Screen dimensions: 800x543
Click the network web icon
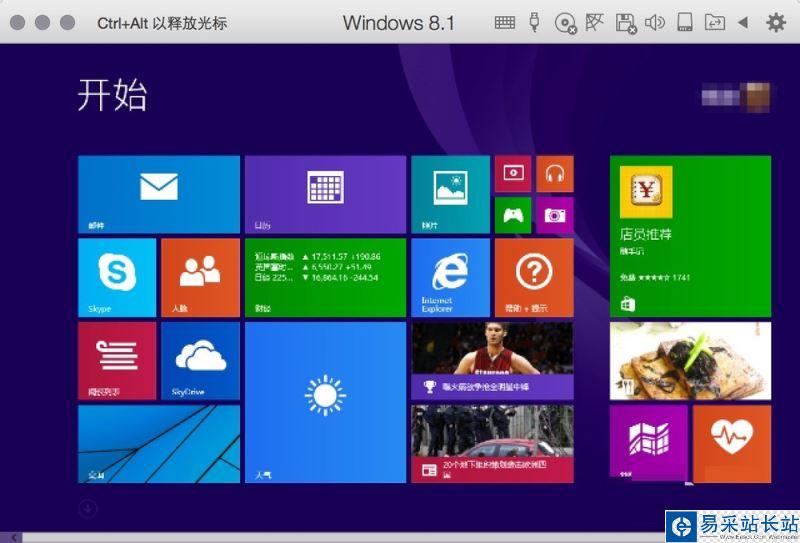coord(594,22)
